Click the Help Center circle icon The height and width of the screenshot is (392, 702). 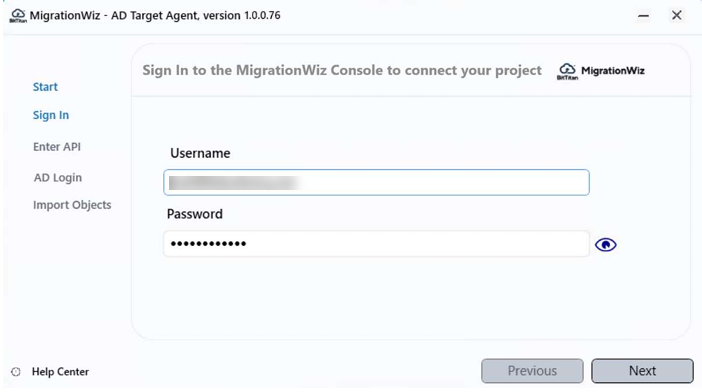point(16,372)
